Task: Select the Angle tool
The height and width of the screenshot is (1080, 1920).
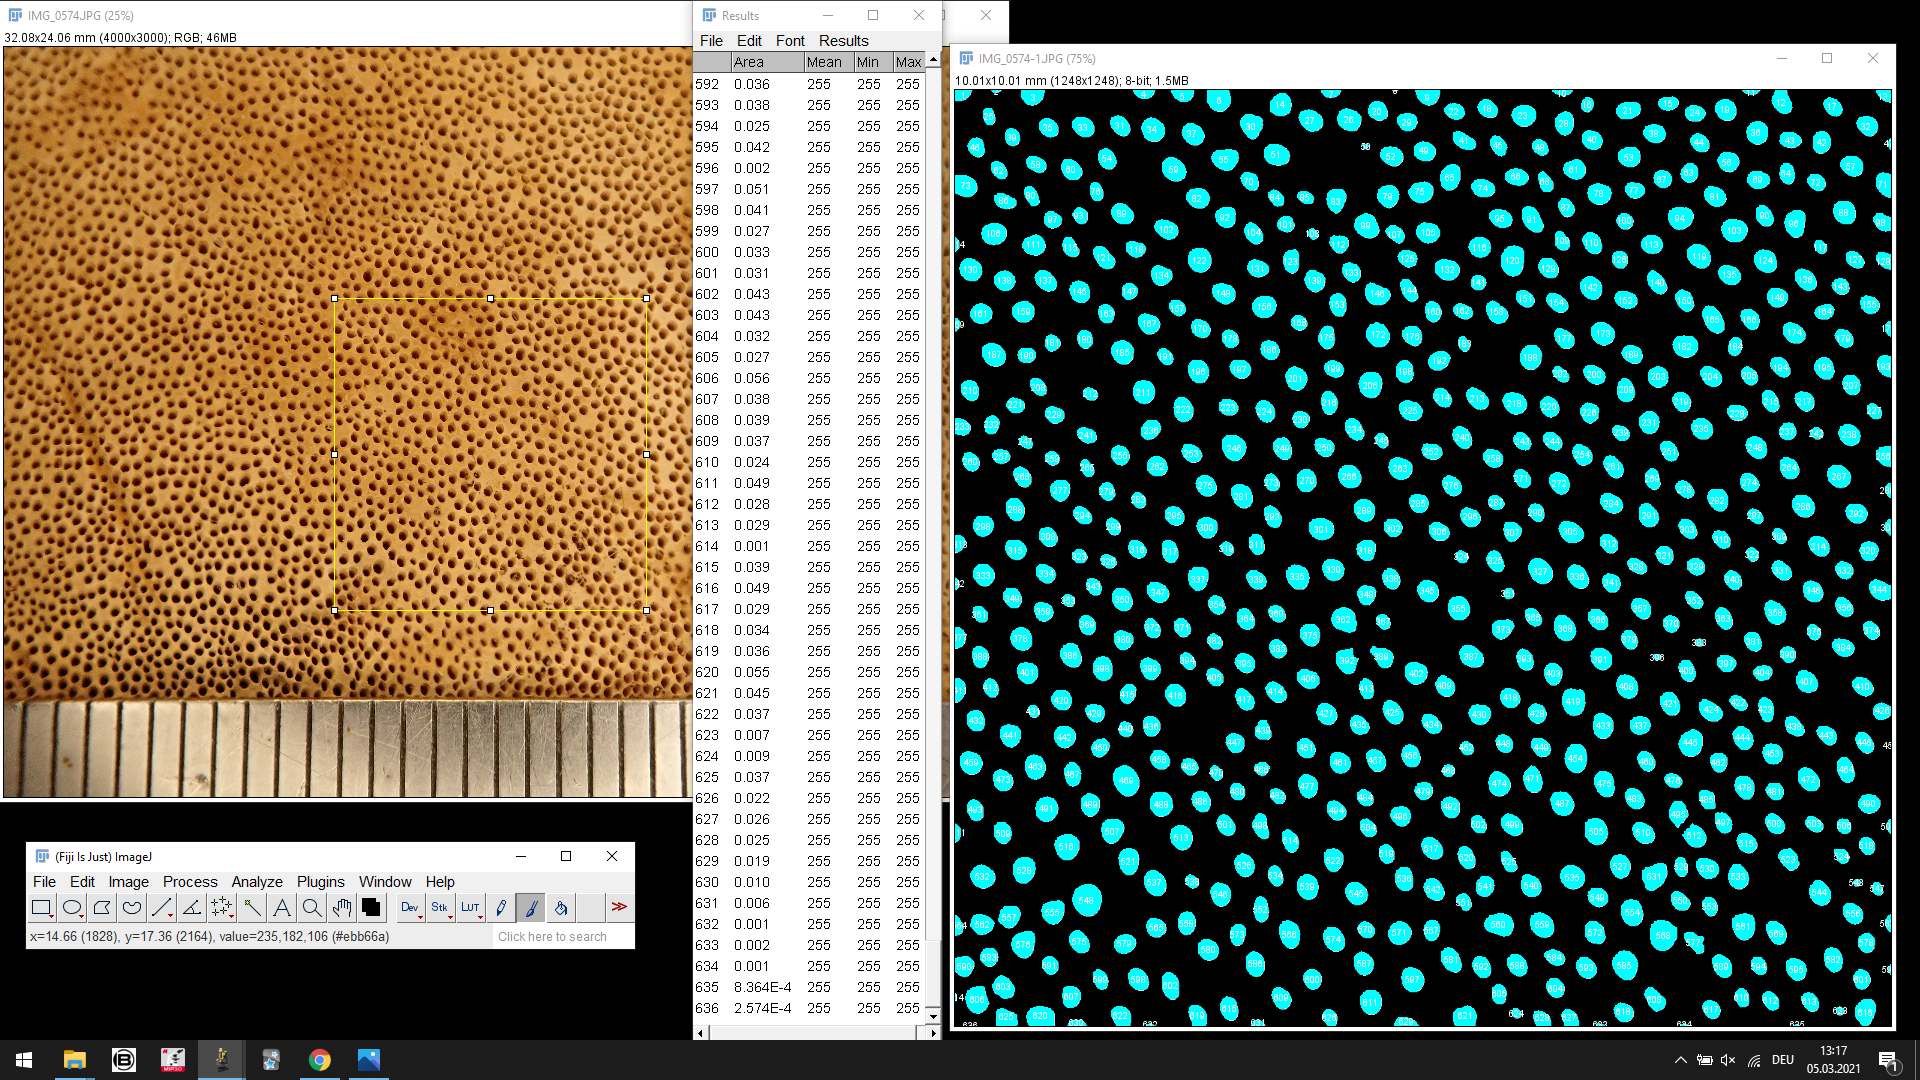Action: 192,908
